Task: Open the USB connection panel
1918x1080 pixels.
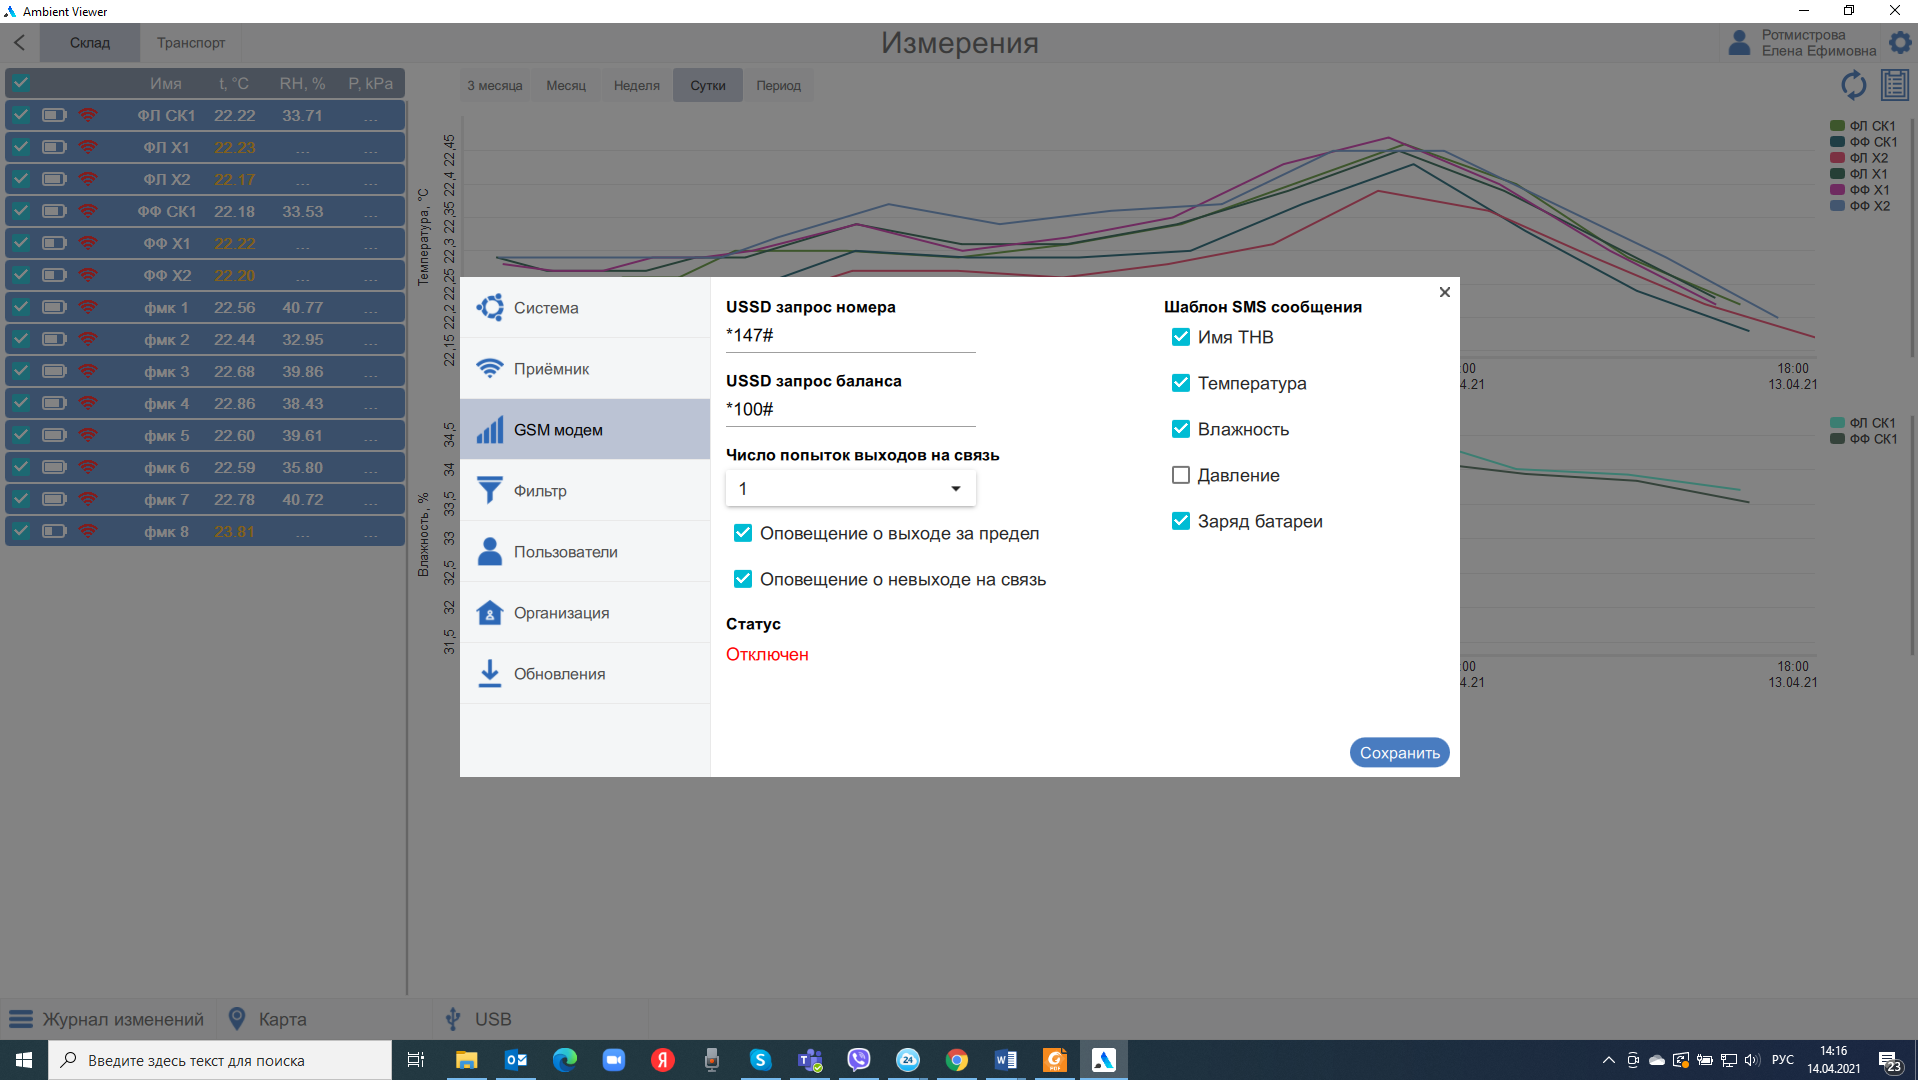Action: (478, 1019)
